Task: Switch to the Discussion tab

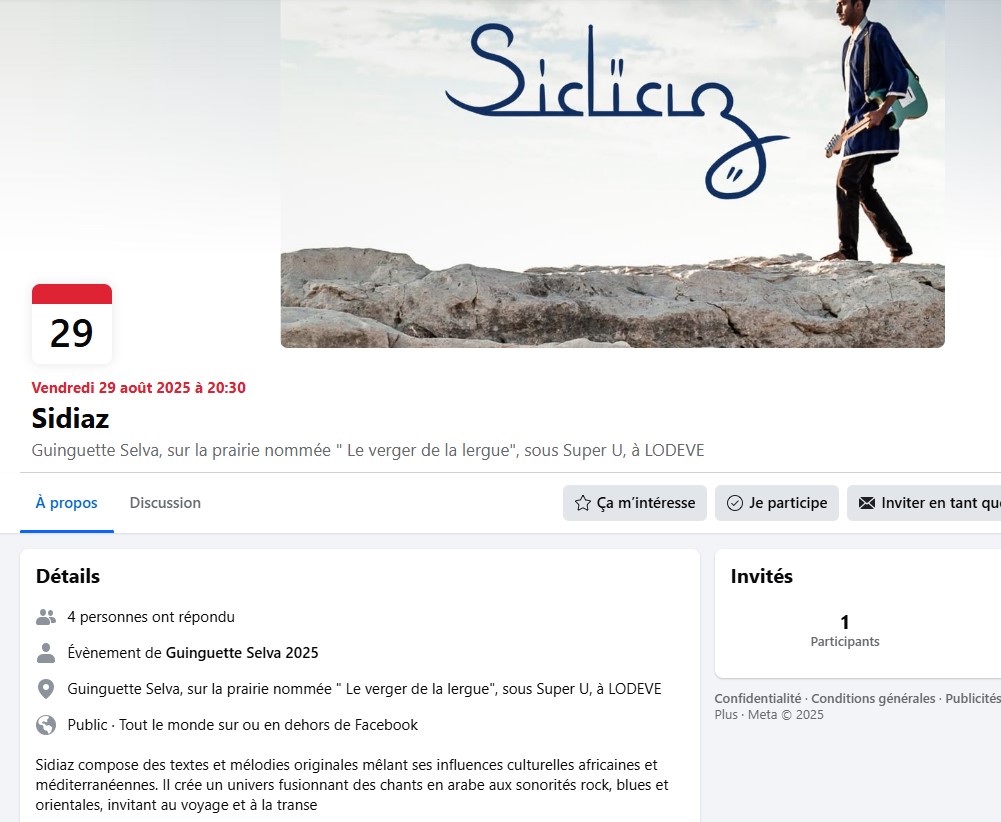Action: 165,503
